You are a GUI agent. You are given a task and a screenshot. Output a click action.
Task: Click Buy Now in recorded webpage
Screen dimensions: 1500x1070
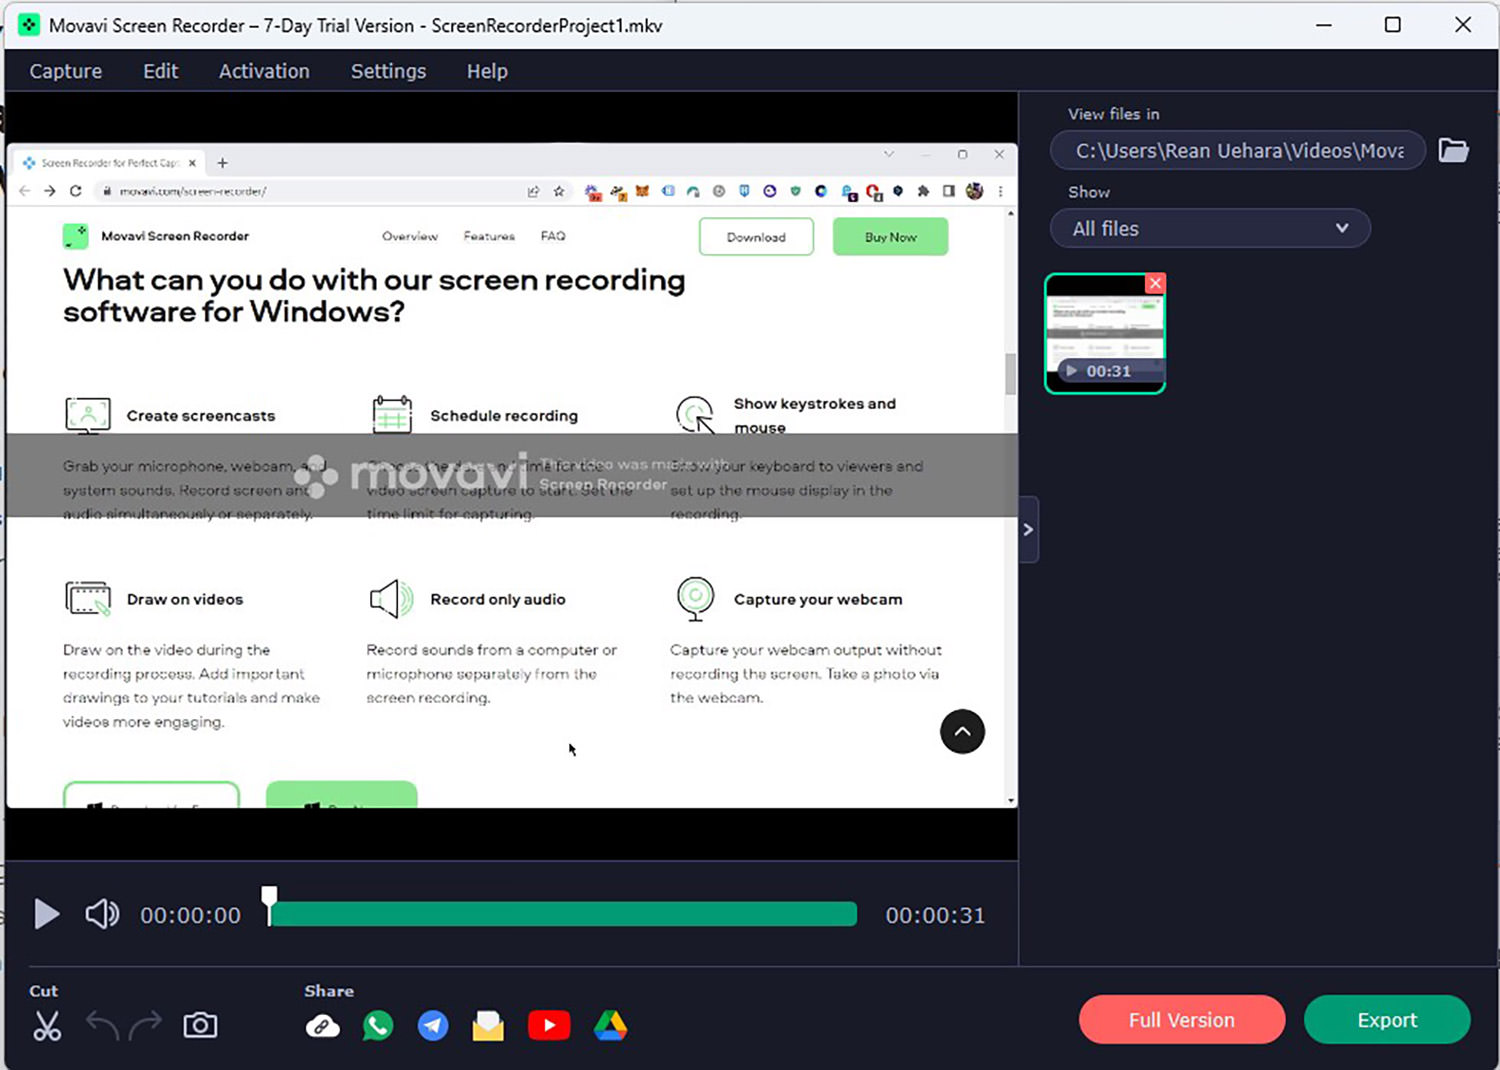(890, 237)
